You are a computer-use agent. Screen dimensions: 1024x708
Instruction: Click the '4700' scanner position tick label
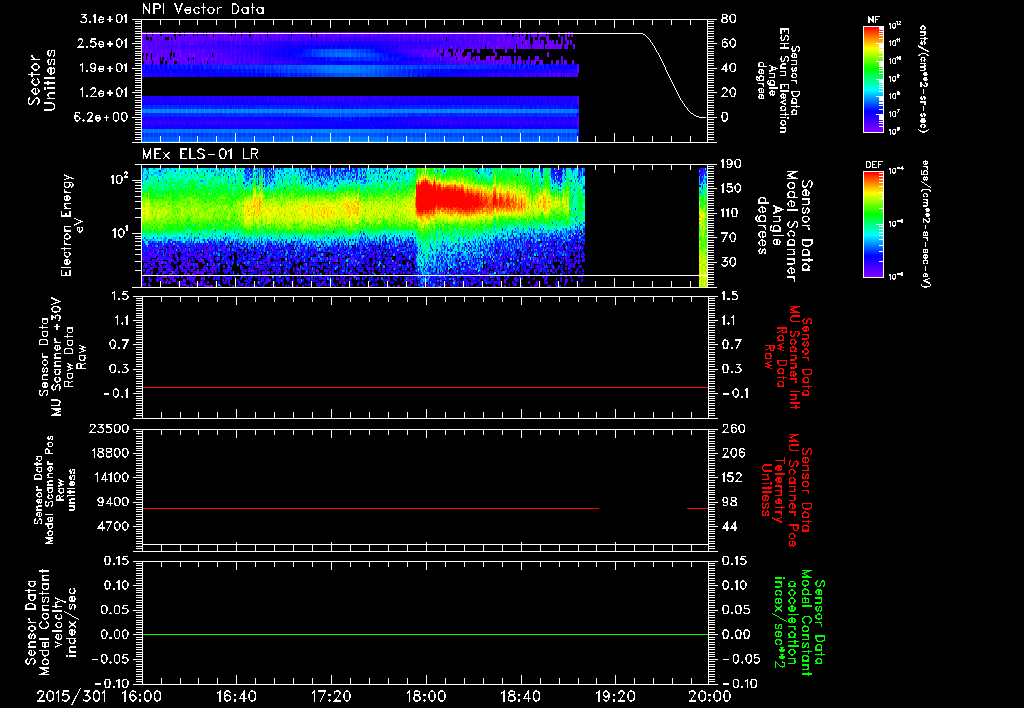(x=112, y=526)
